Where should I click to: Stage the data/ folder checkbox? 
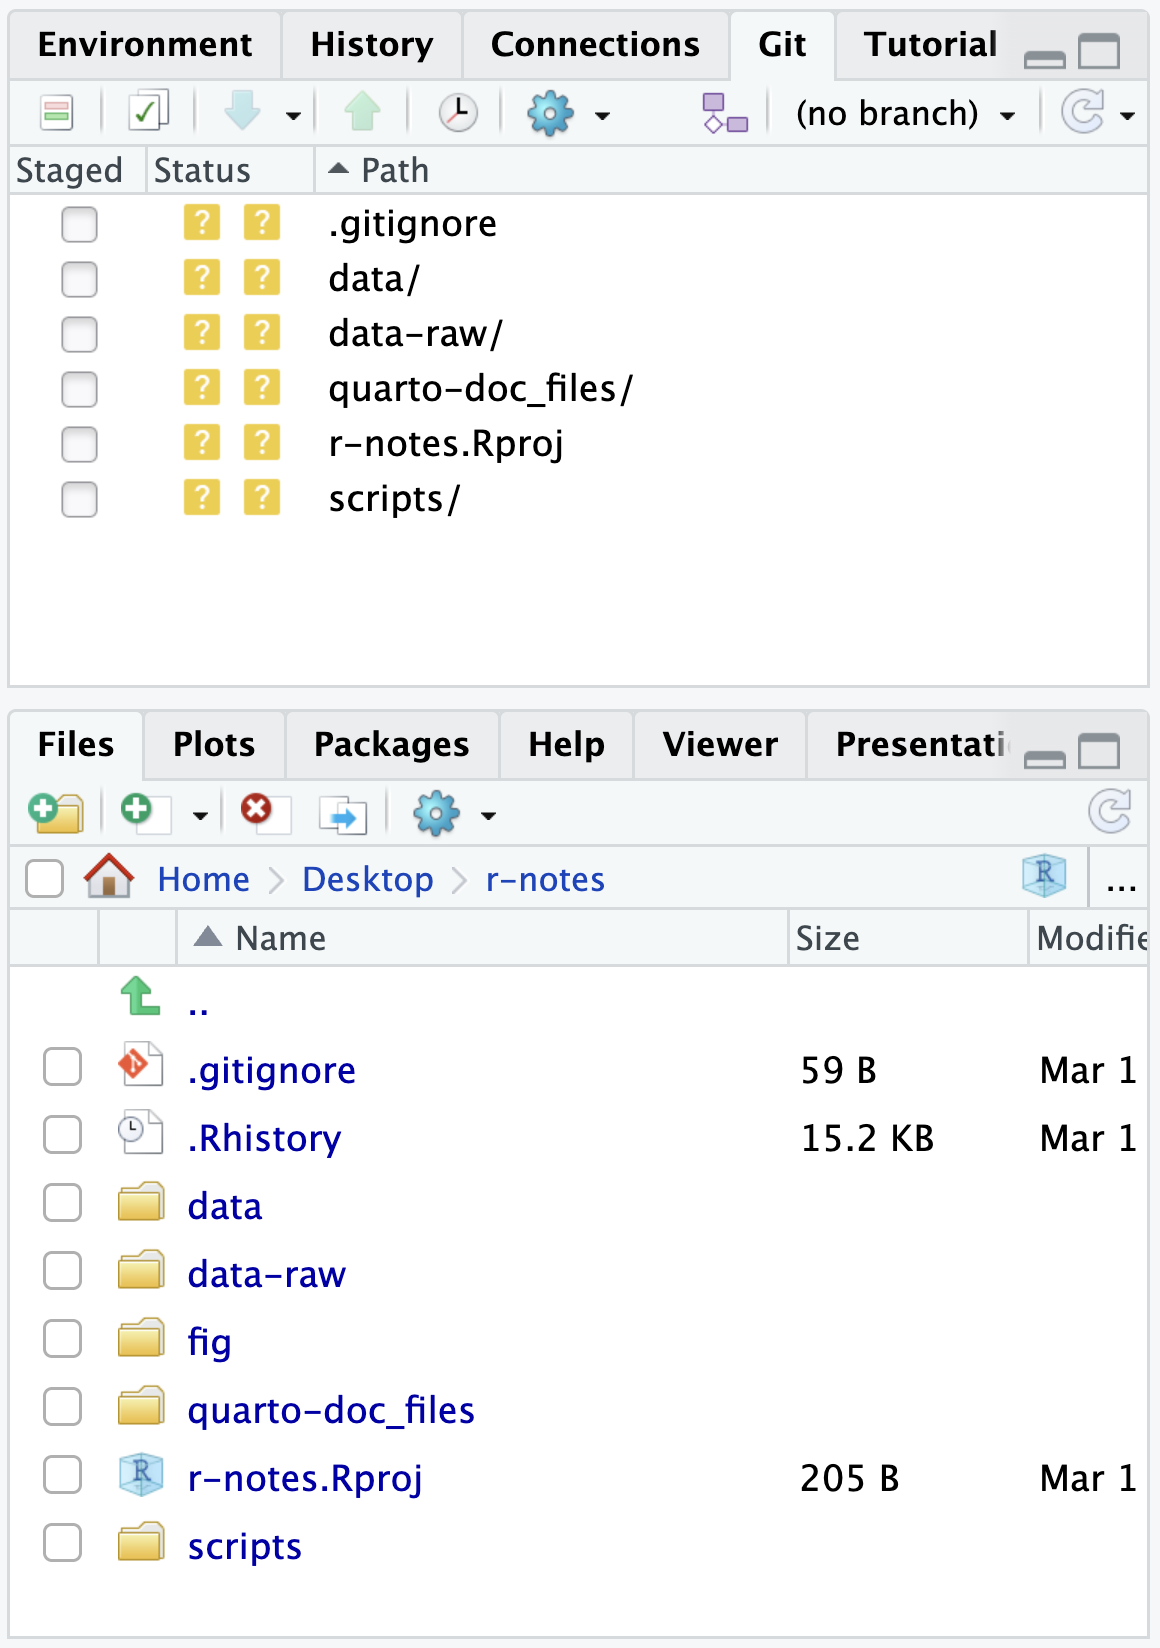79,279
